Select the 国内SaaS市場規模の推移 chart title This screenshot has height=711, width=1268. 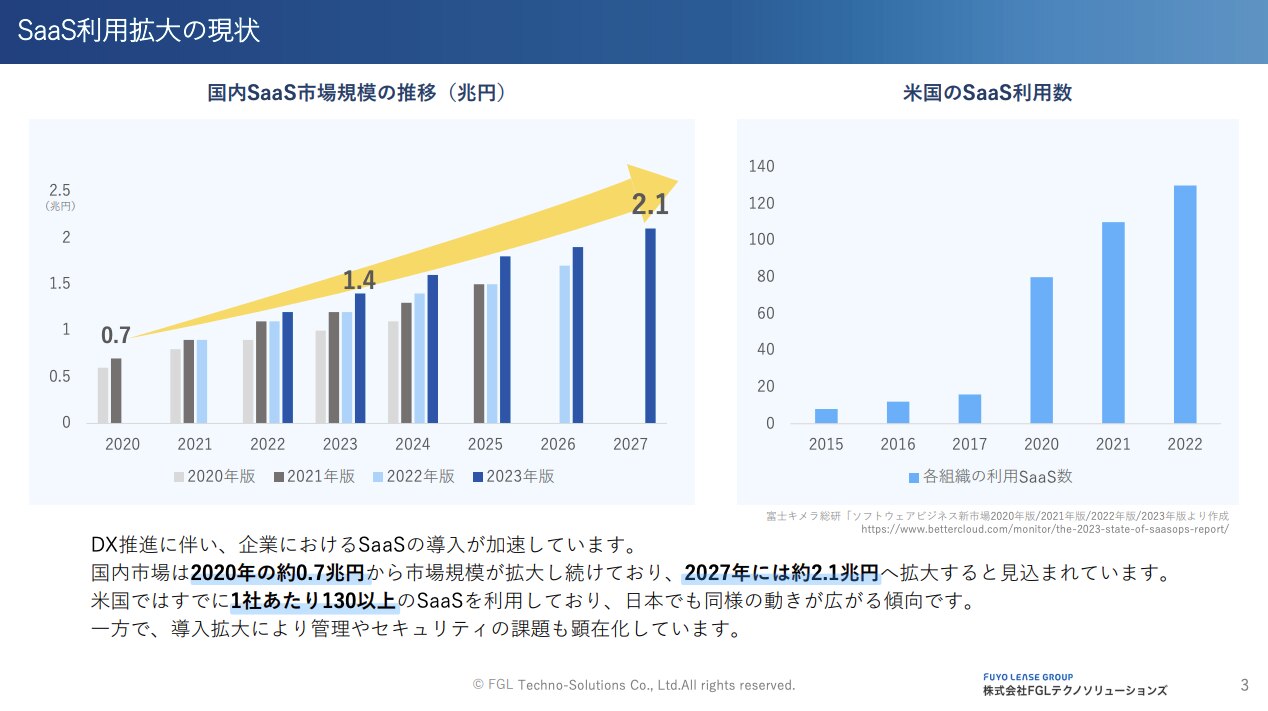point(356,93)
